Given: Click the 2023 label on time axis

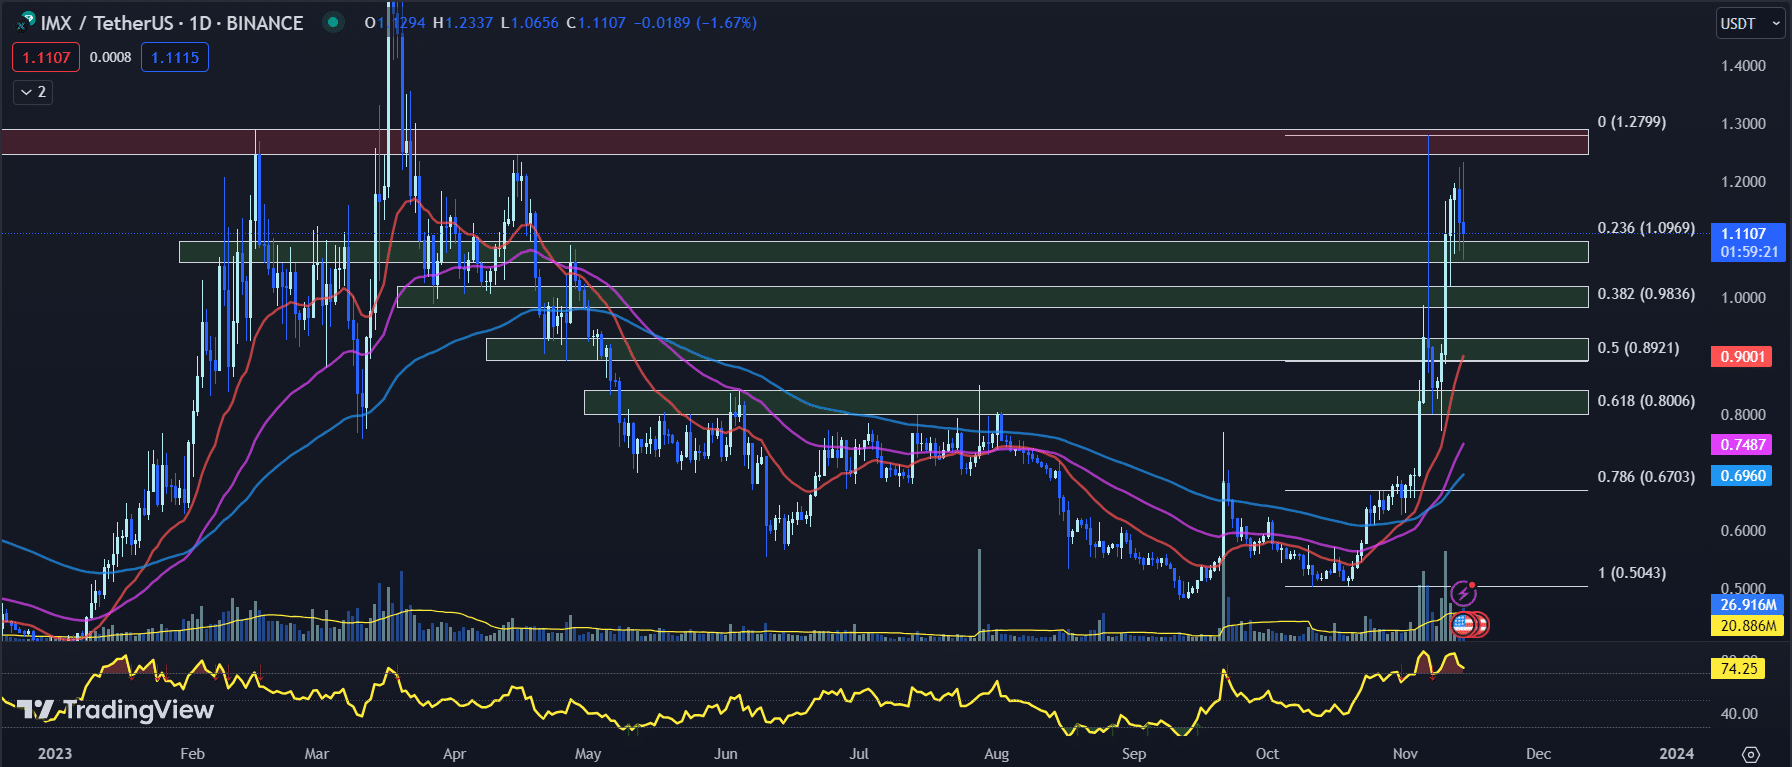Looking at the screenshot, I should (55, 754).
